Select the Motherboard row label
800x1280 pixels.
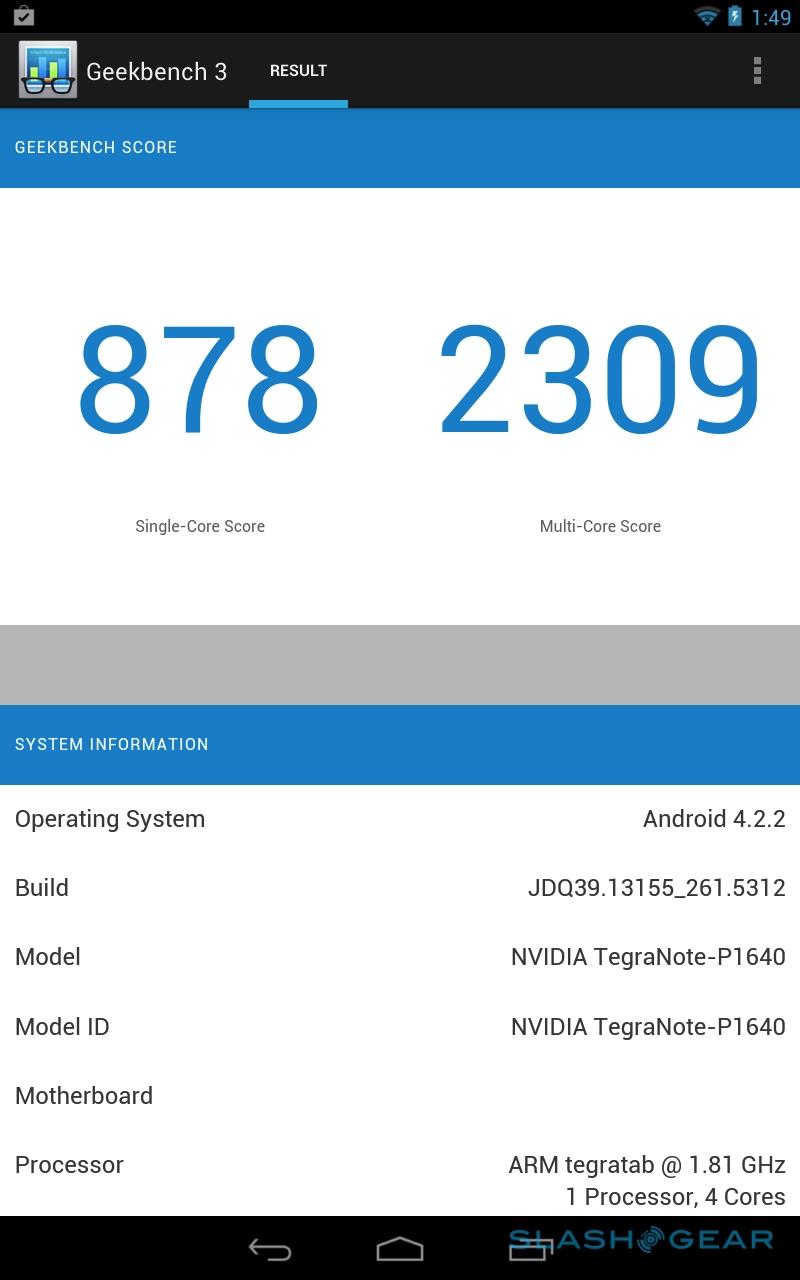84,1096
